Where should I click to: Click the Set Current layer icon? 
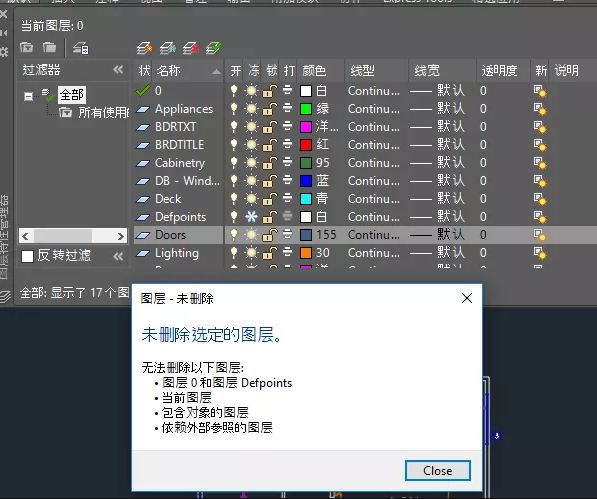pos(214,48)
